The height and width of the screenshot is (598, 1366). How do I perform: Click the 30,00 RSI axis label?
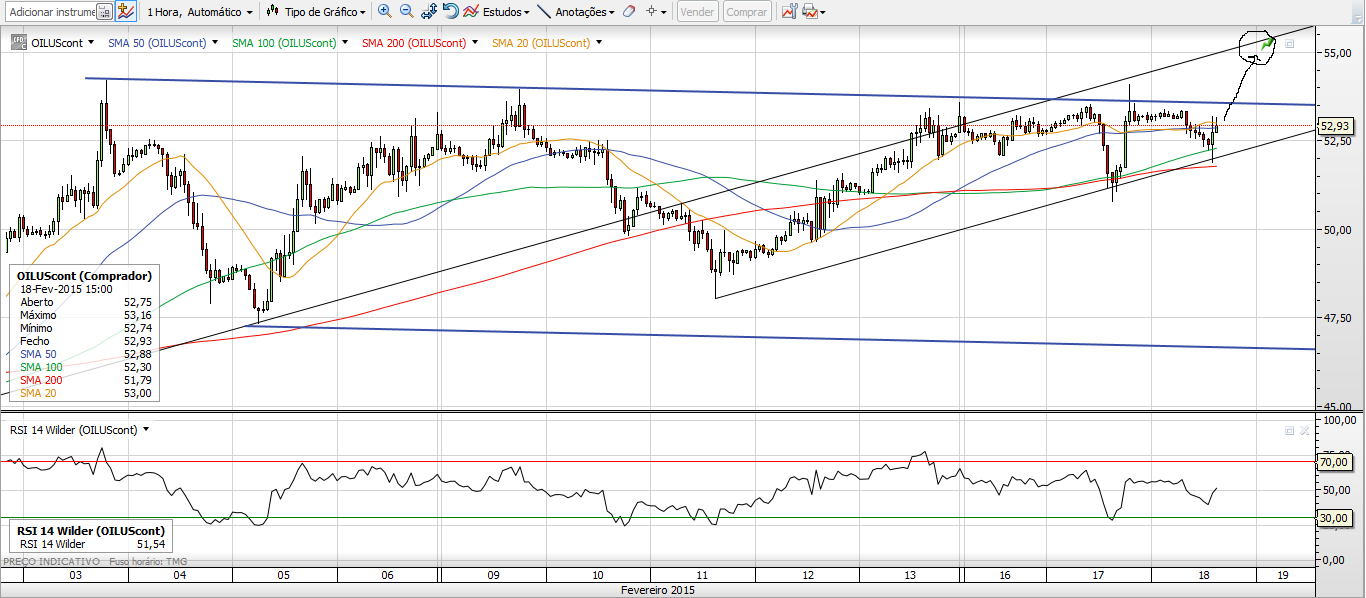[x=1336, y=518]
